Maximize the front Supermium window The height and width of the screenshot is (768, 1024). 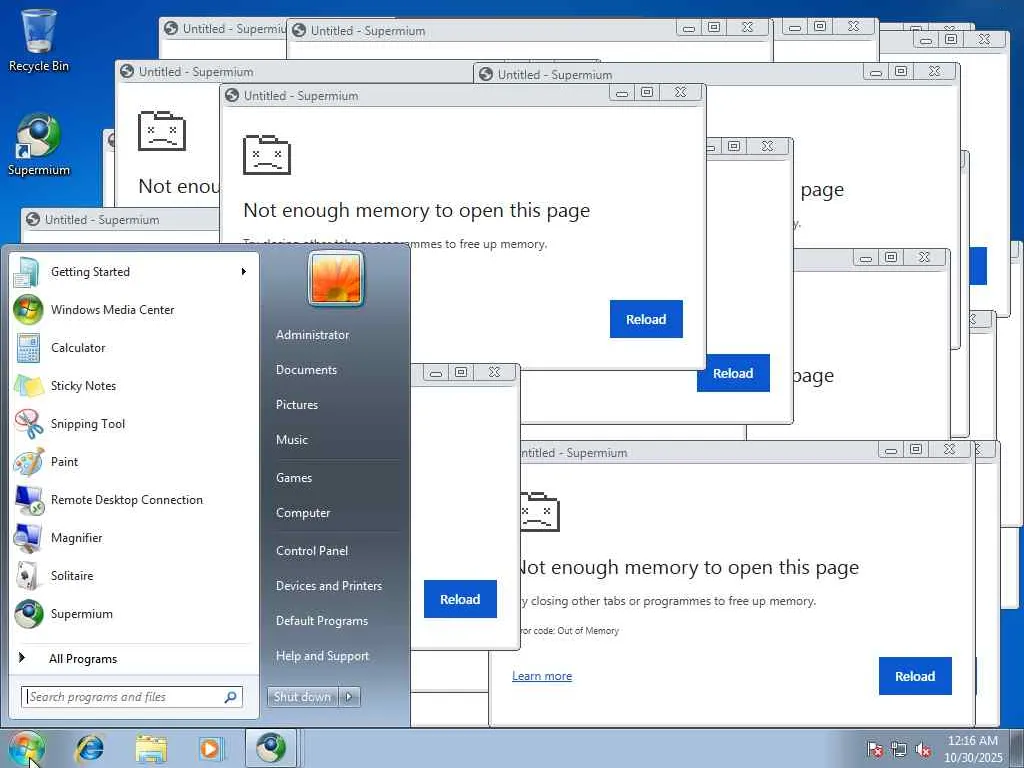point(647,93)
